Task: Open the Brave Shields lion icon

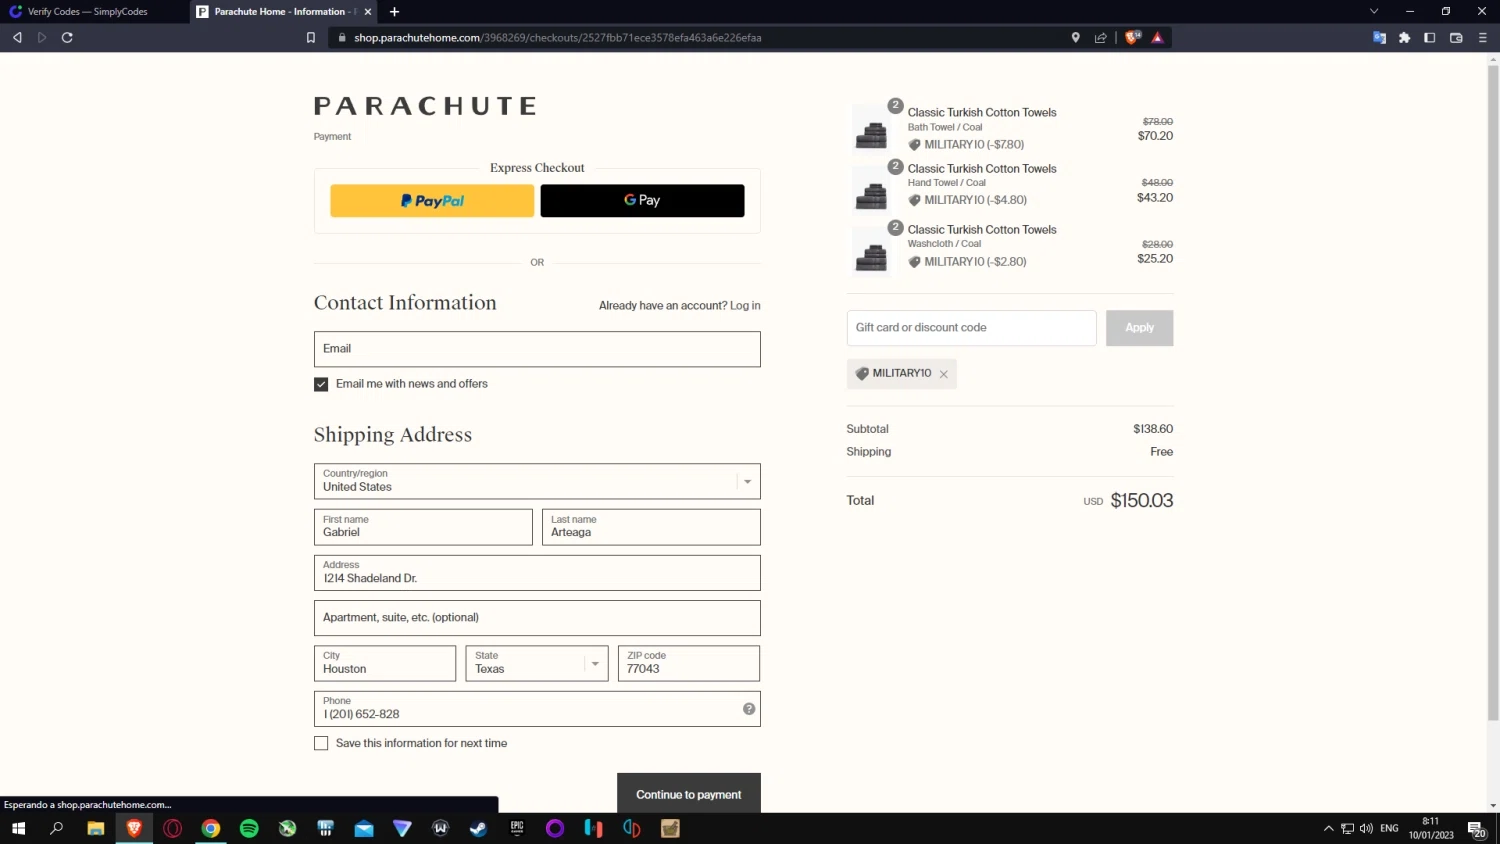Action: [1132, 38]
